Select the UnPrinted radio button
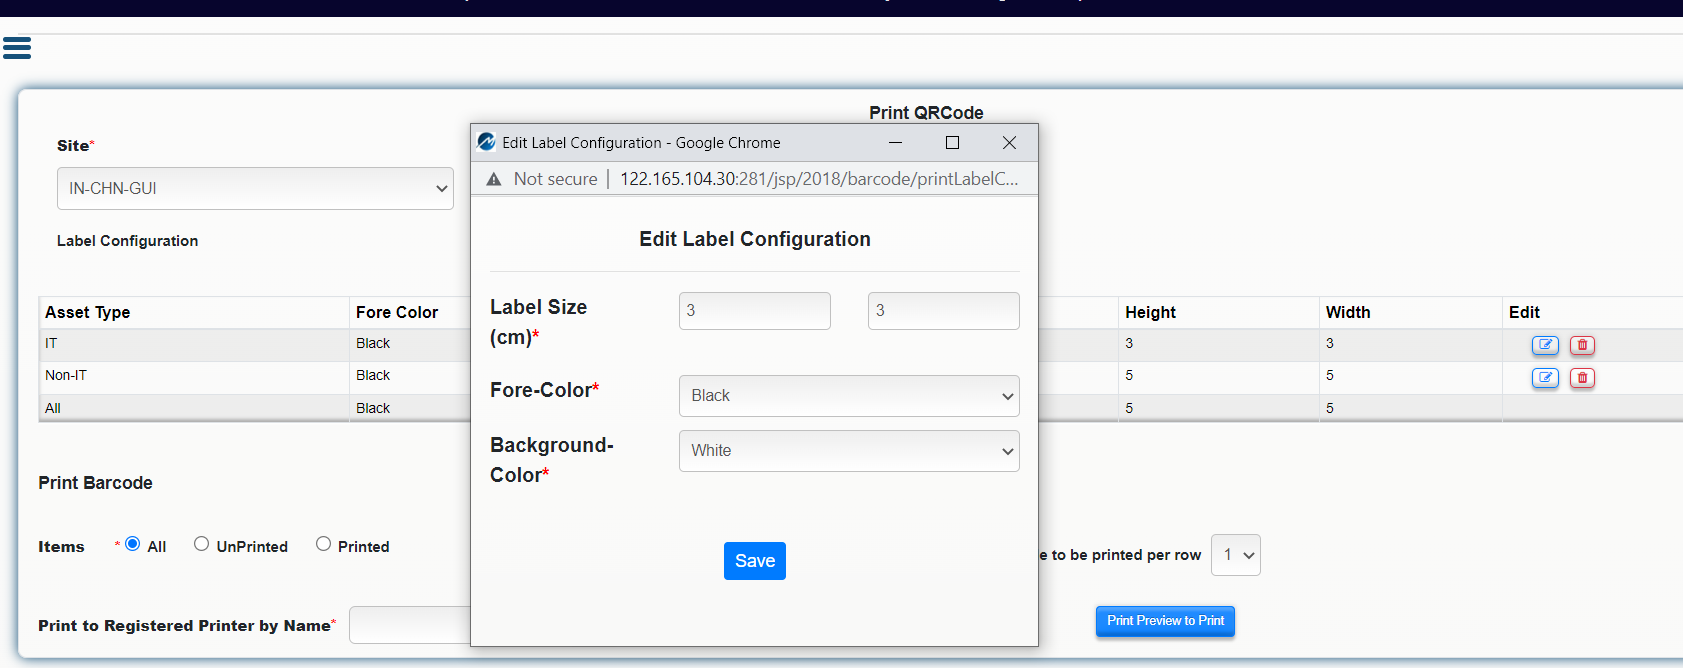This screenshot has width=1683, height=668. pyautogui.click(x=201, y=544)
